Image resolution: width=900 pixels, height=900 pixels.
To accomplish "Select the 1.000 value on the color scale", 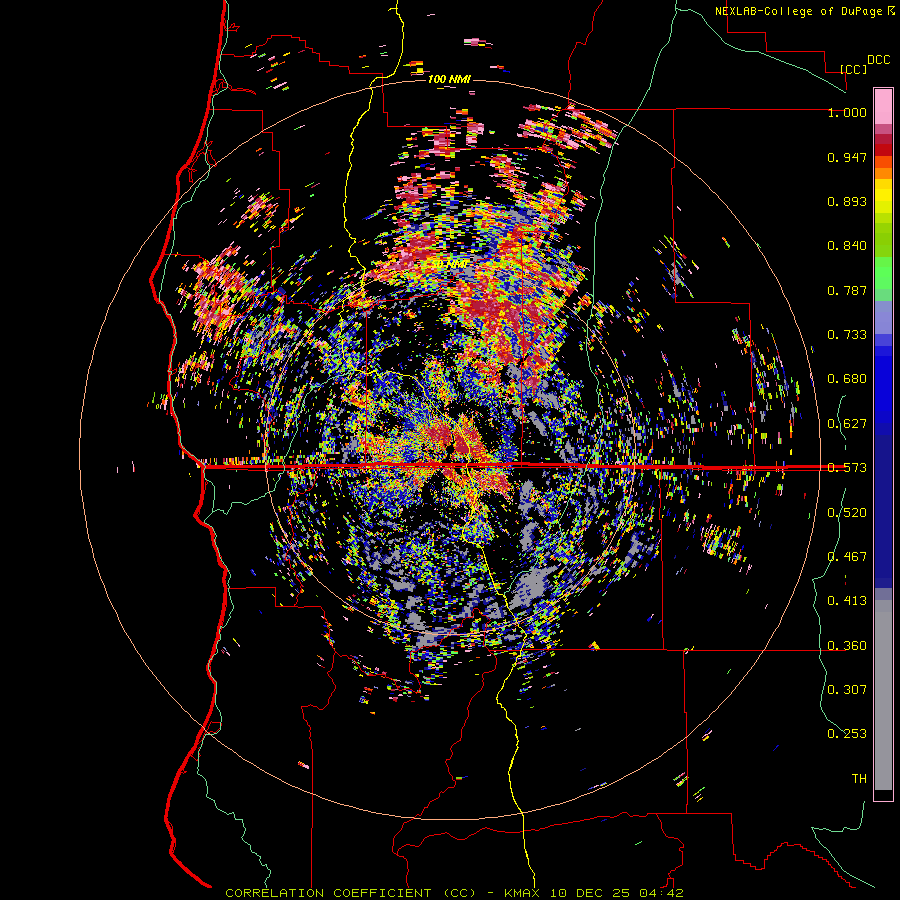I will point(847,112).
